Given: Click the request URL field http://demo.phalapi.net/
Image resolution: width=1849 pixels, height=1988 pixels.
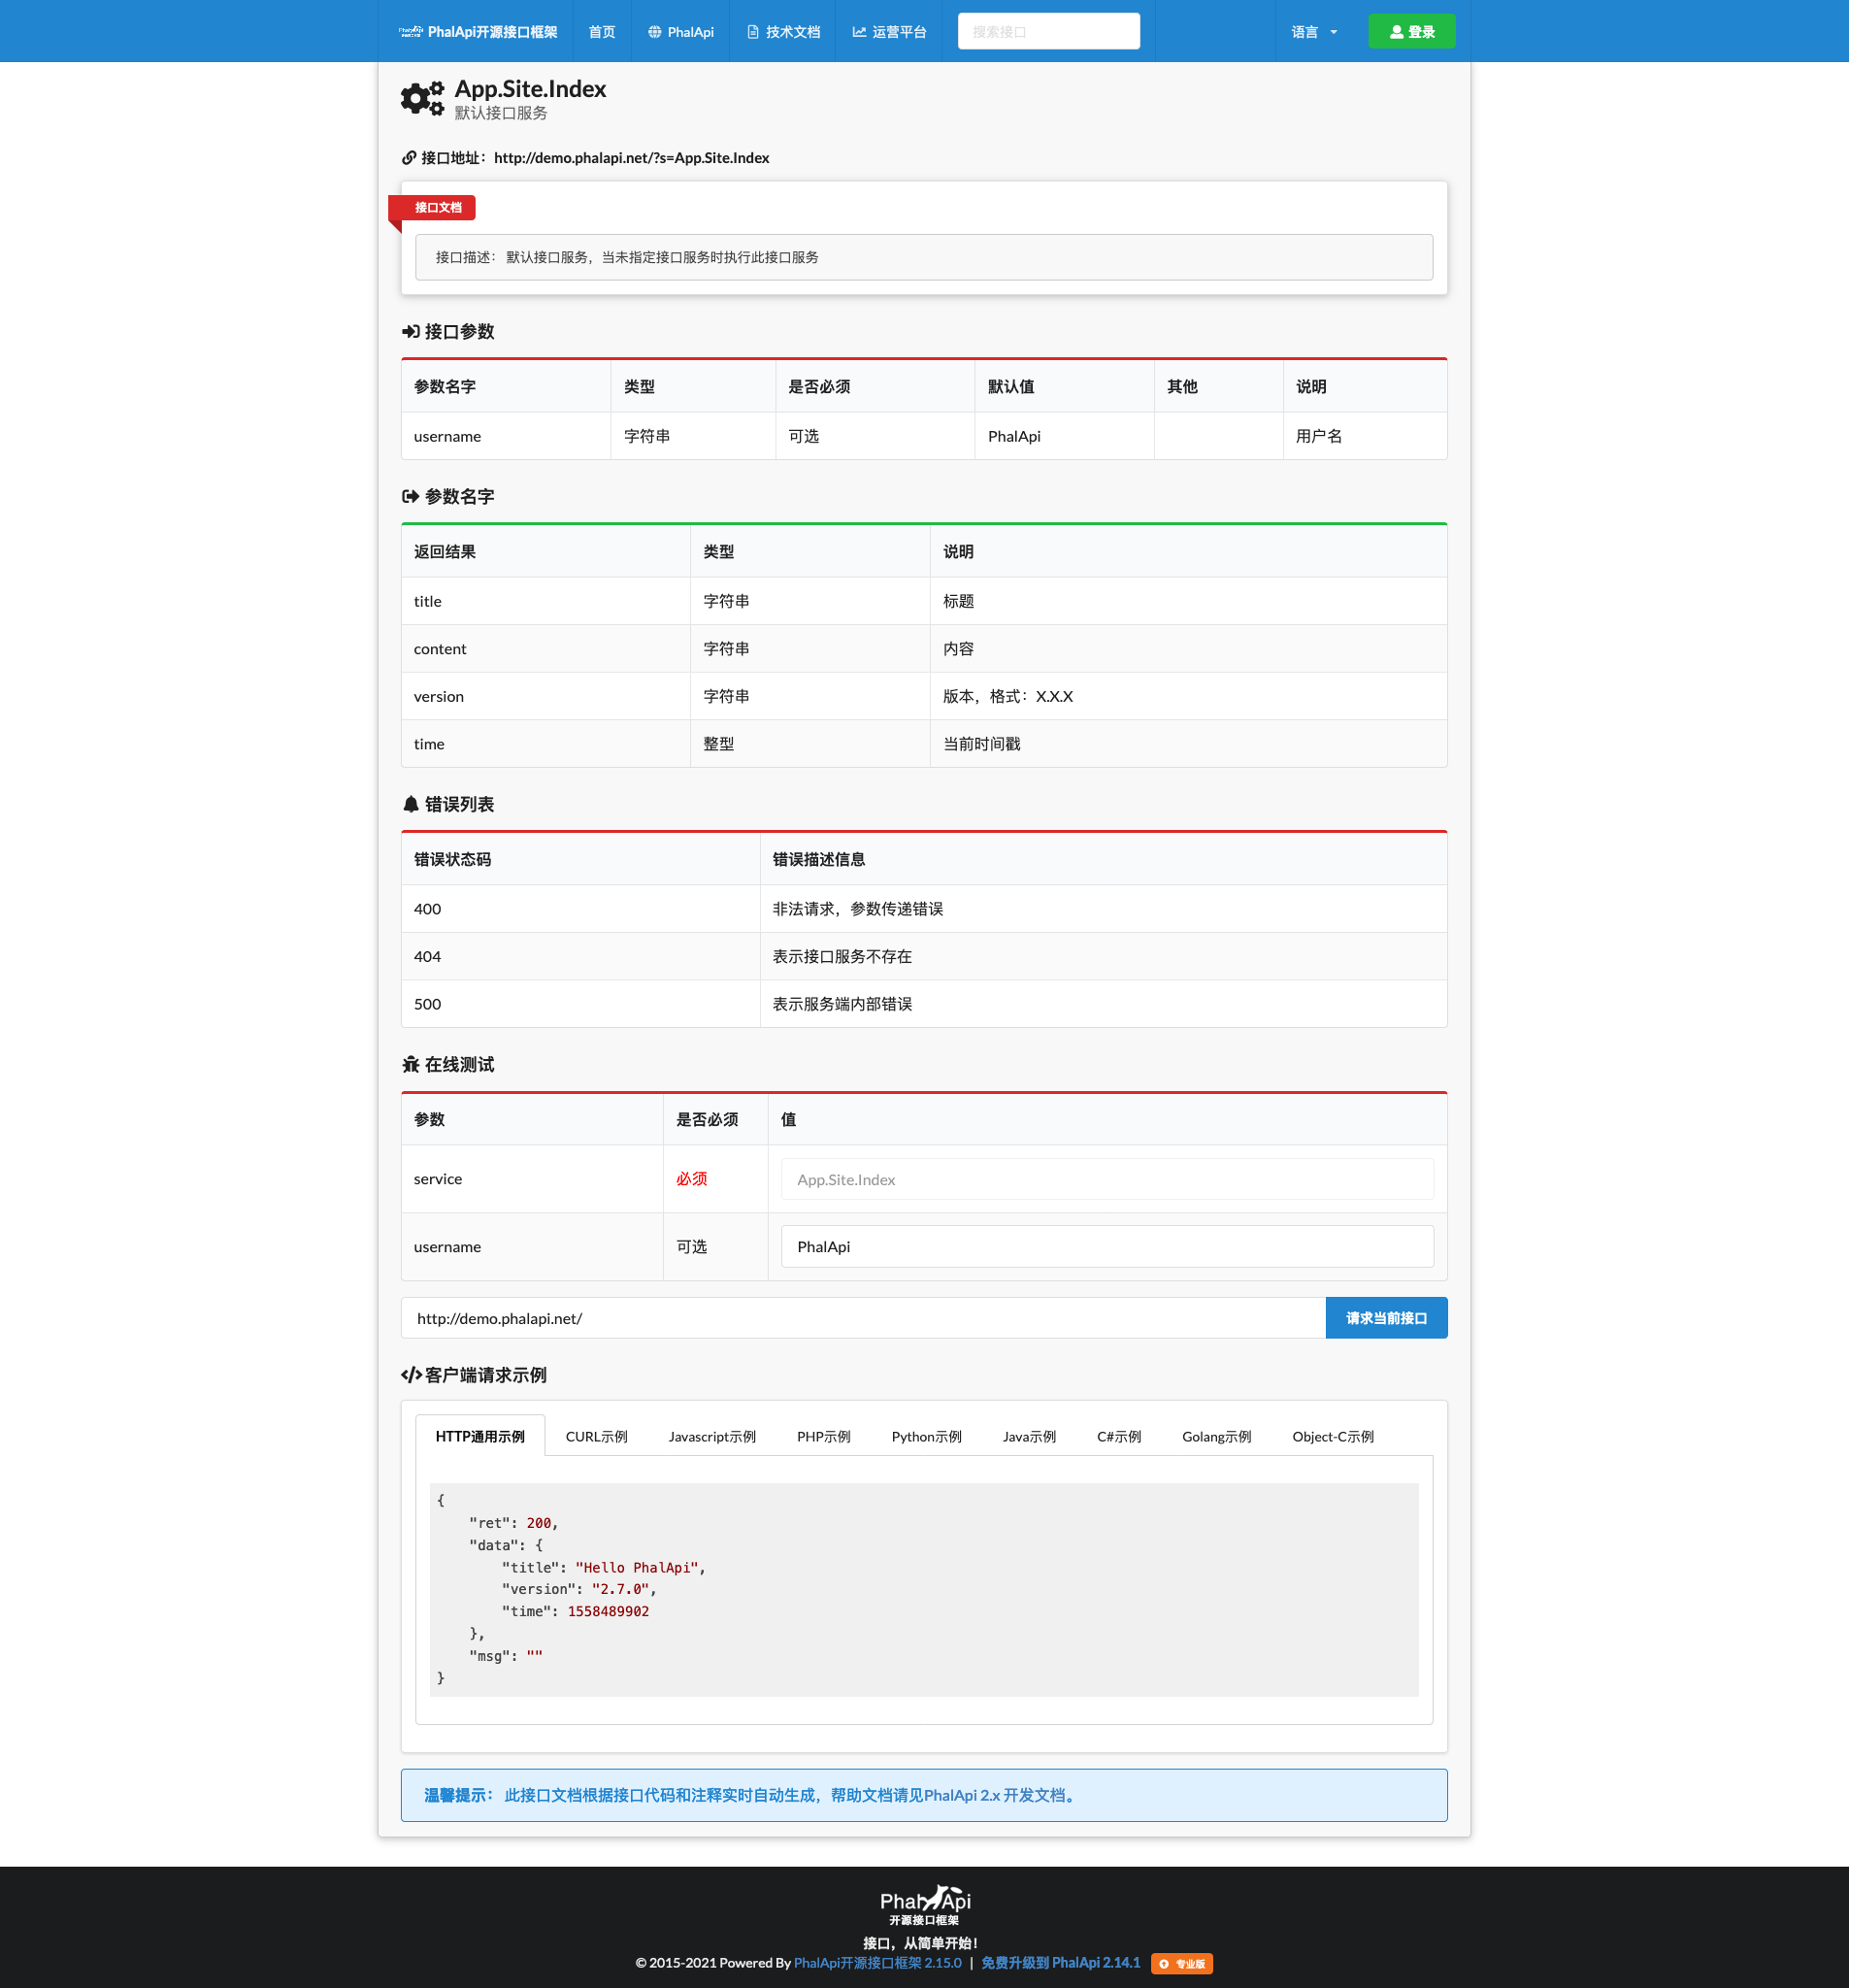Looking at the screenshot, I should [x=863, y=1318].
